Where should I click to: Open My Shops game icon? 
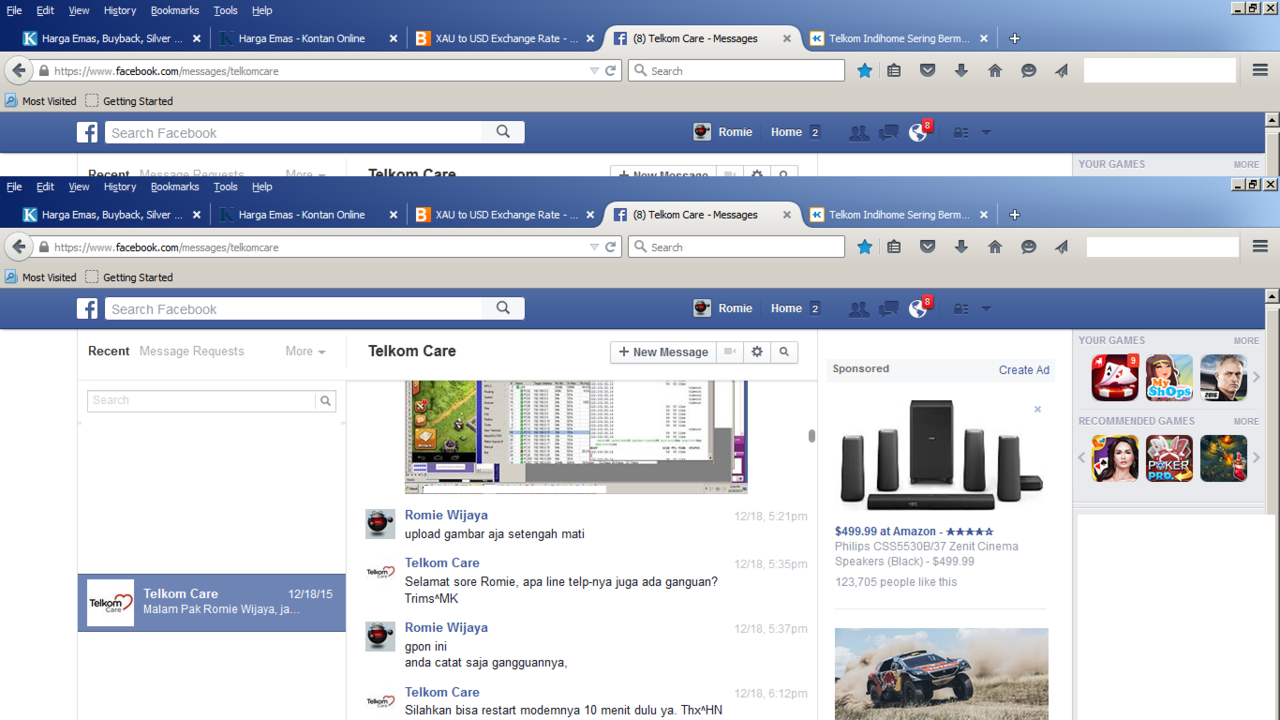tap(1169, 377)
